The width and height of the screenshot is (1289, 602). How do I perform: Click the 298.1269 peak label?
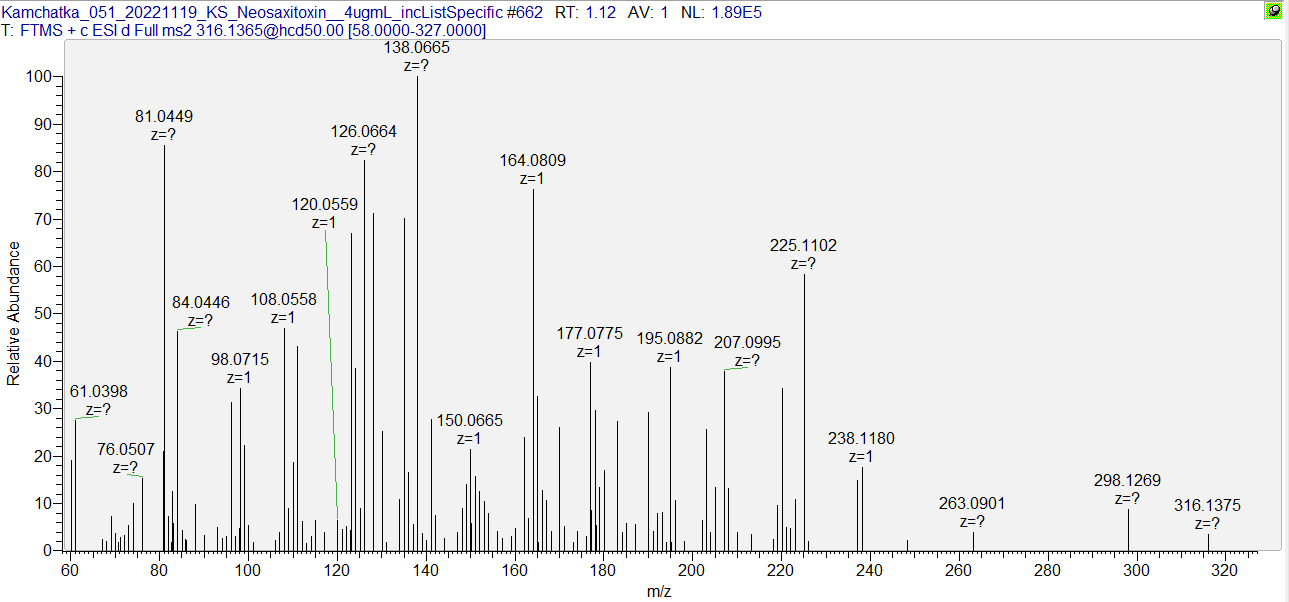point(1127,481)
